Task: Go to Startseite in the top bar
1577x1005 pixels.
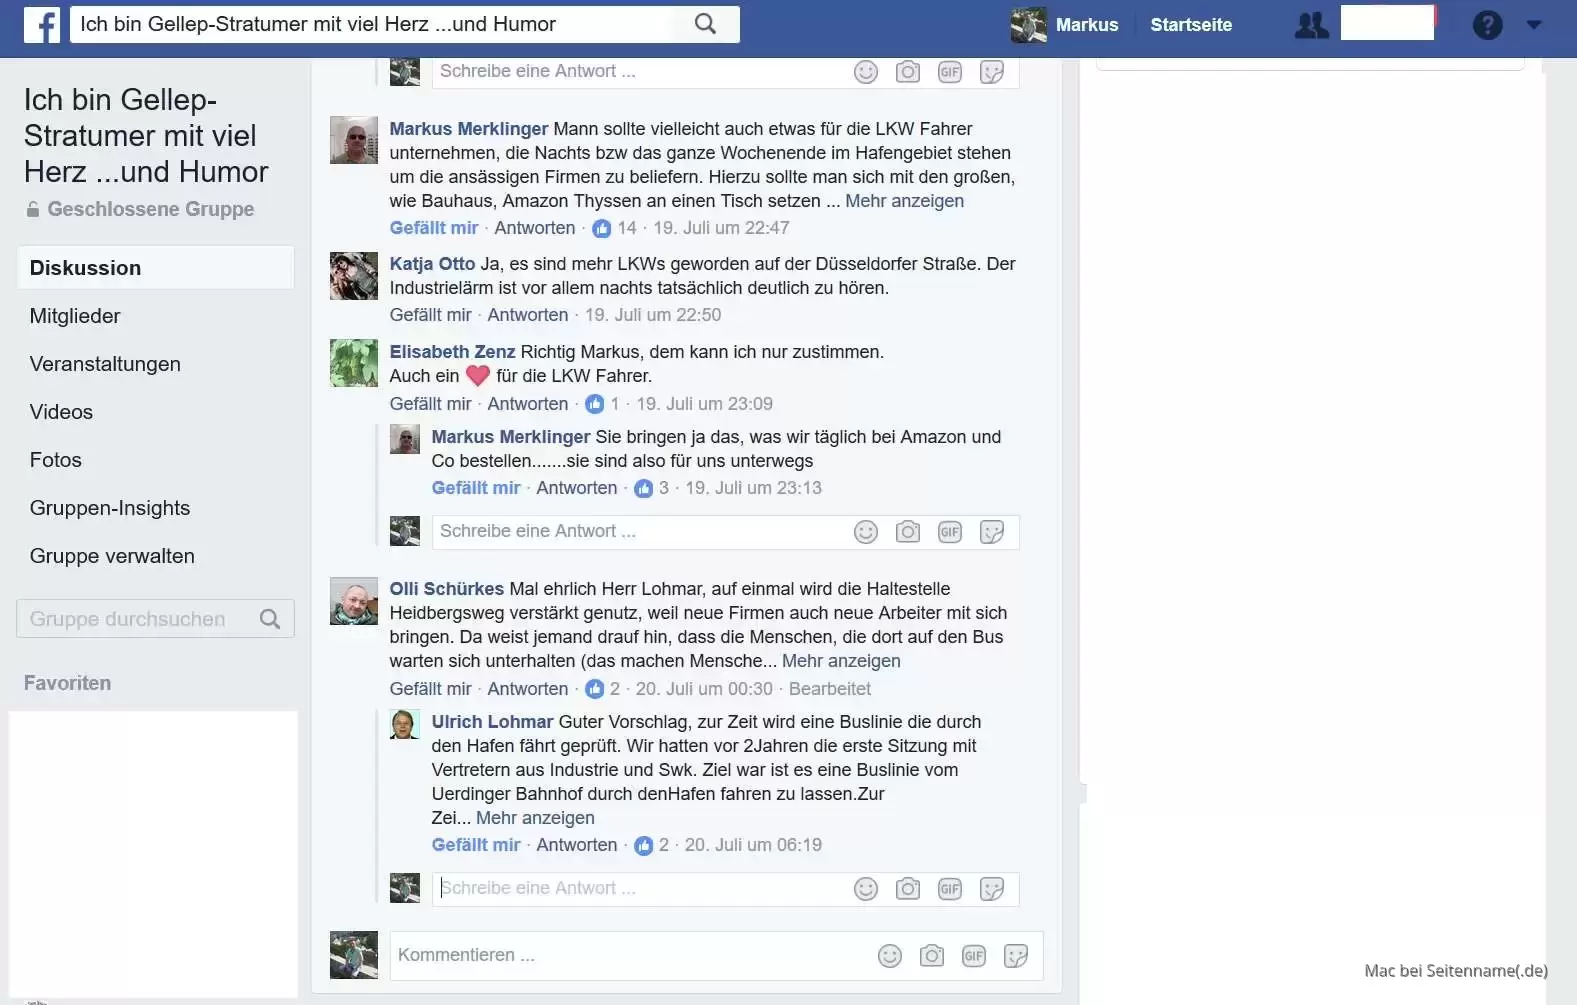Action: tap(1191, 25)
